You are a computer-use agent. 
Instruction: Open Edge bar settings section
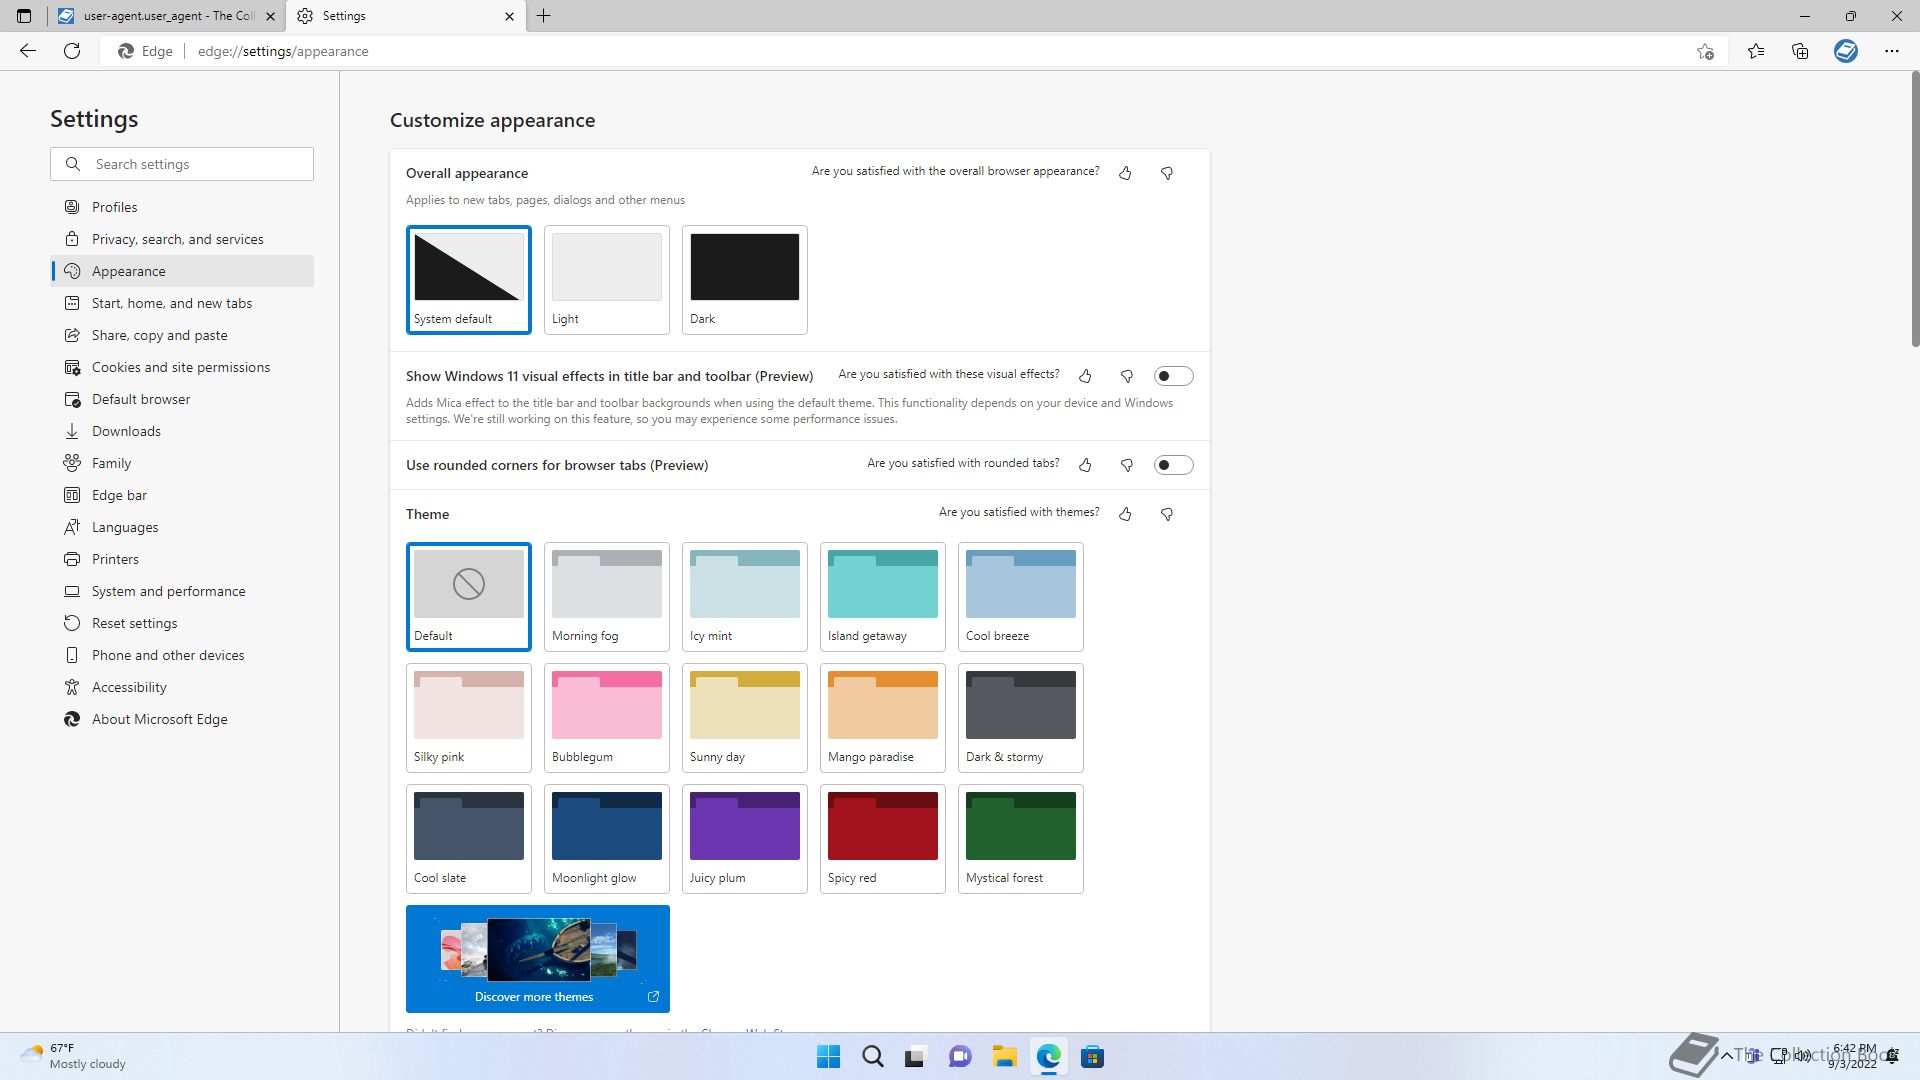pyautogui.click(x=182, y=495)
